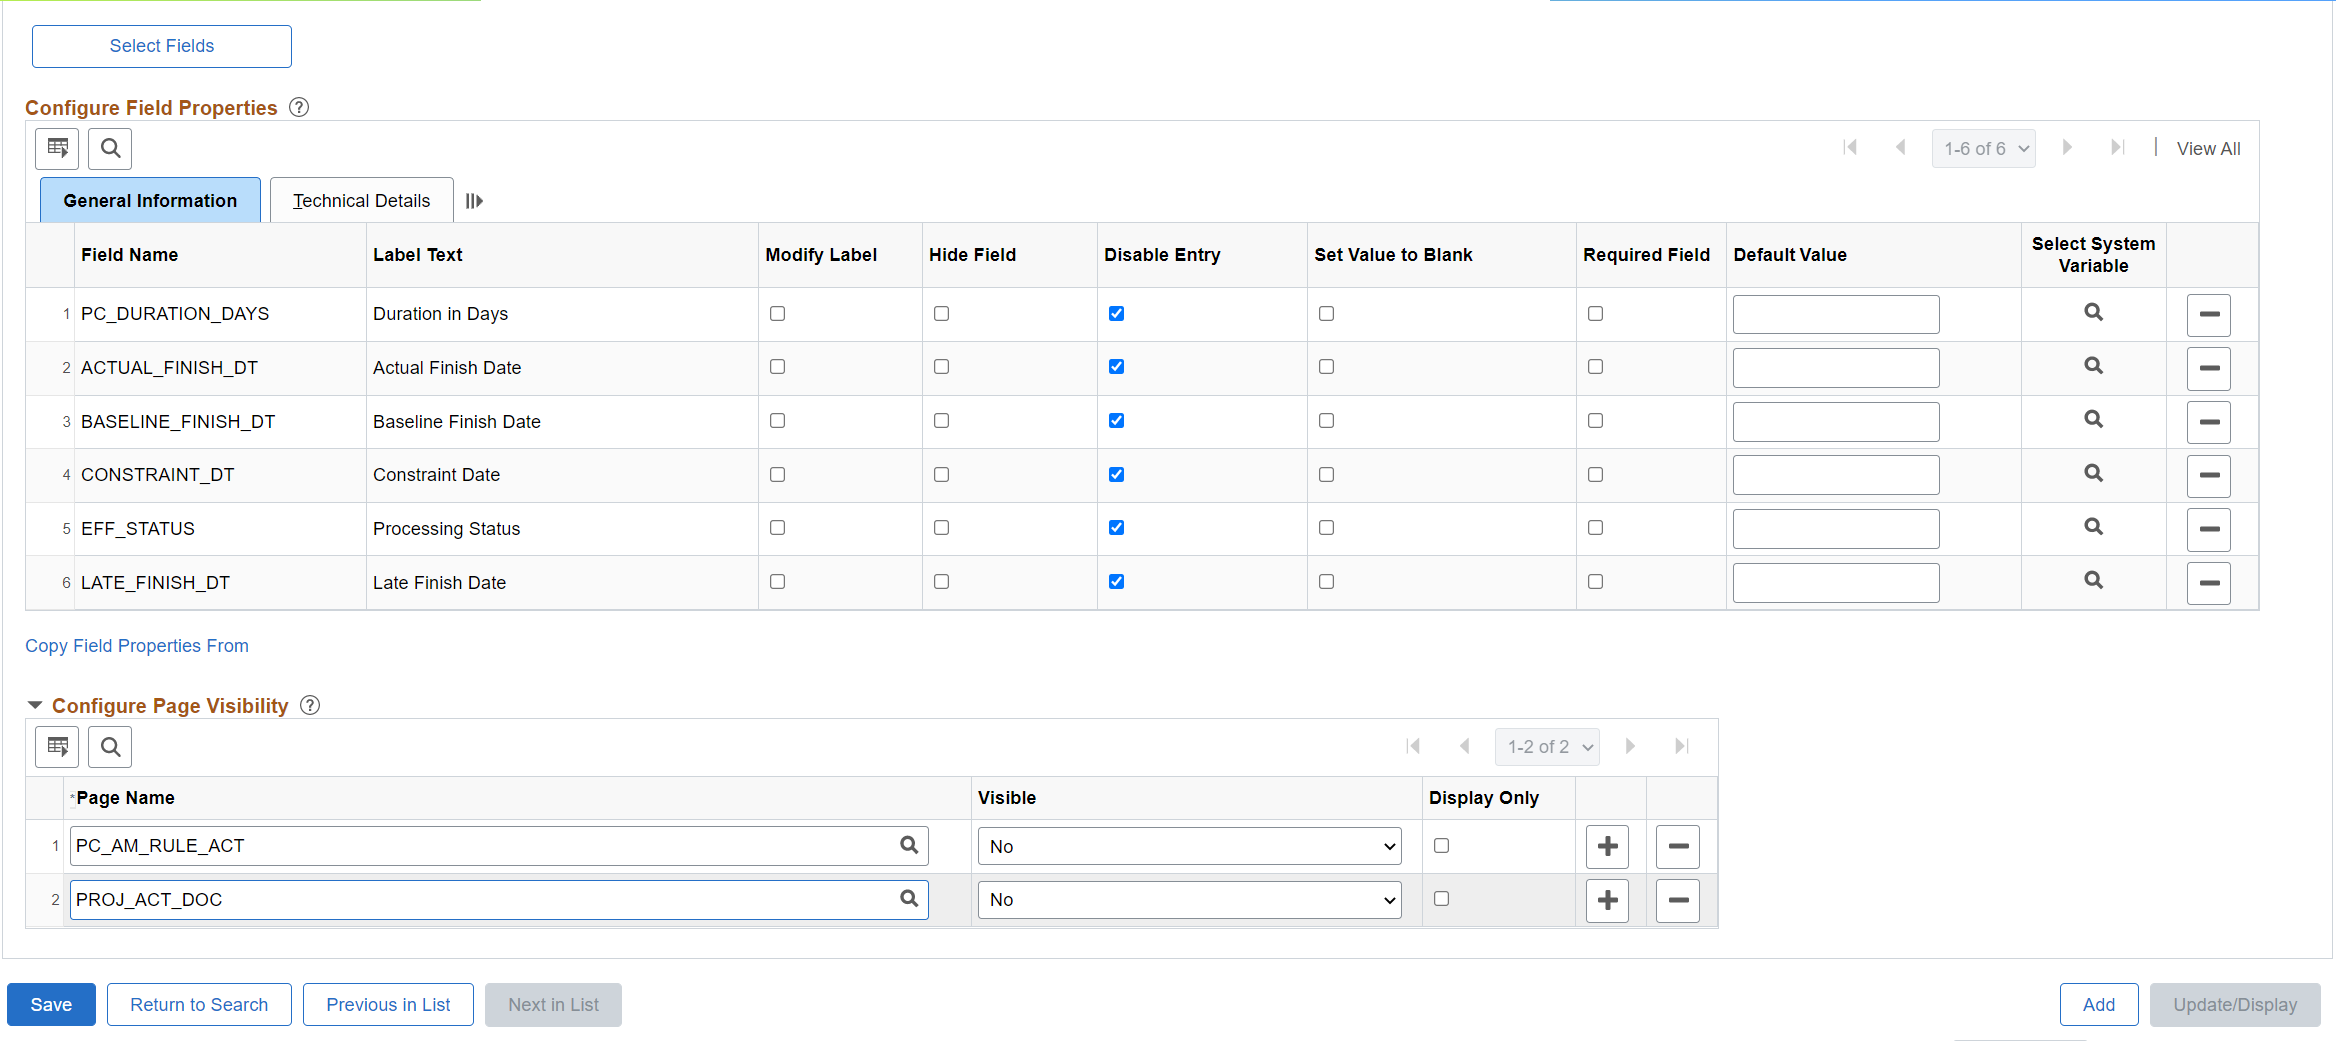The image size is (2336, 1048).
Task: Click Default Value field for CONSTRAINT_DT
Action: pyautogui.click(x=1836, y=475)
